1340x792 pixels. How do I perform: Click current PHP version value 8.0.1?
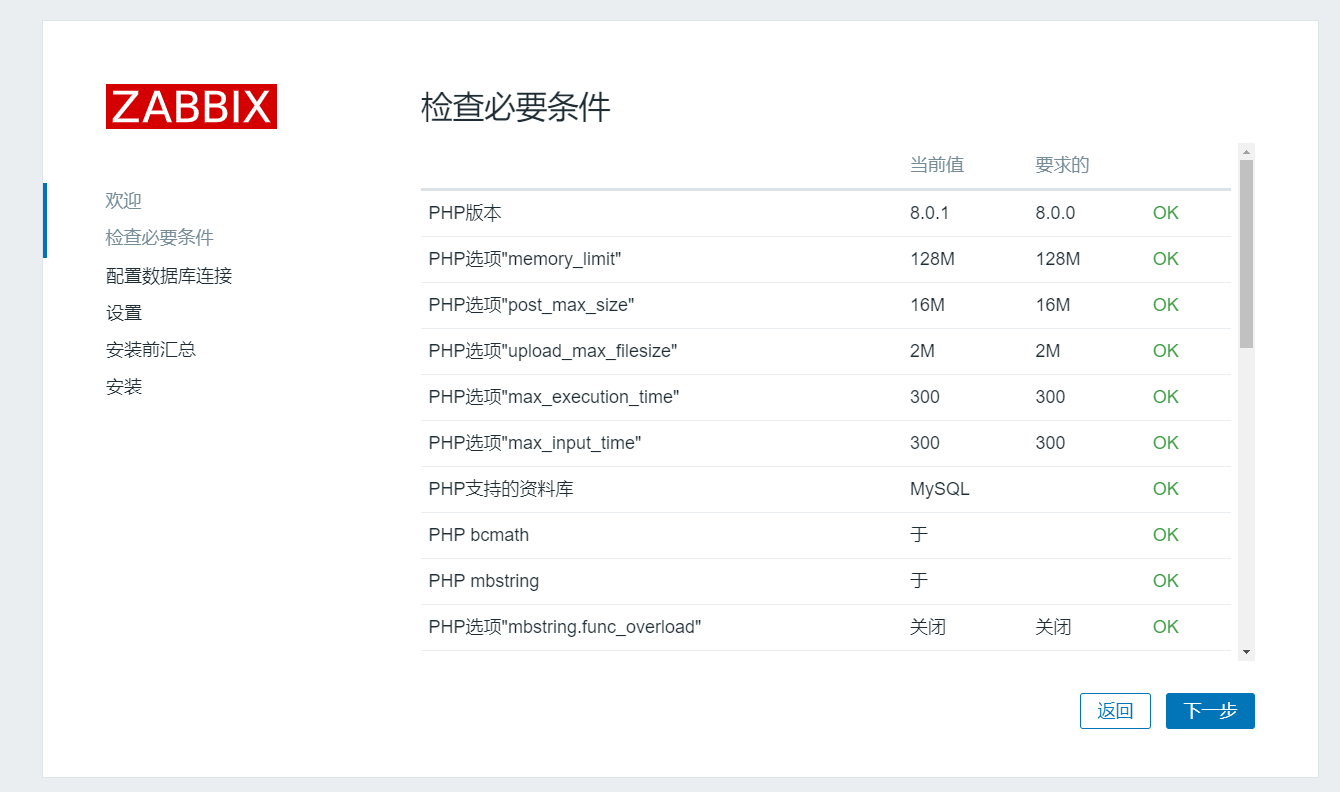930,213
